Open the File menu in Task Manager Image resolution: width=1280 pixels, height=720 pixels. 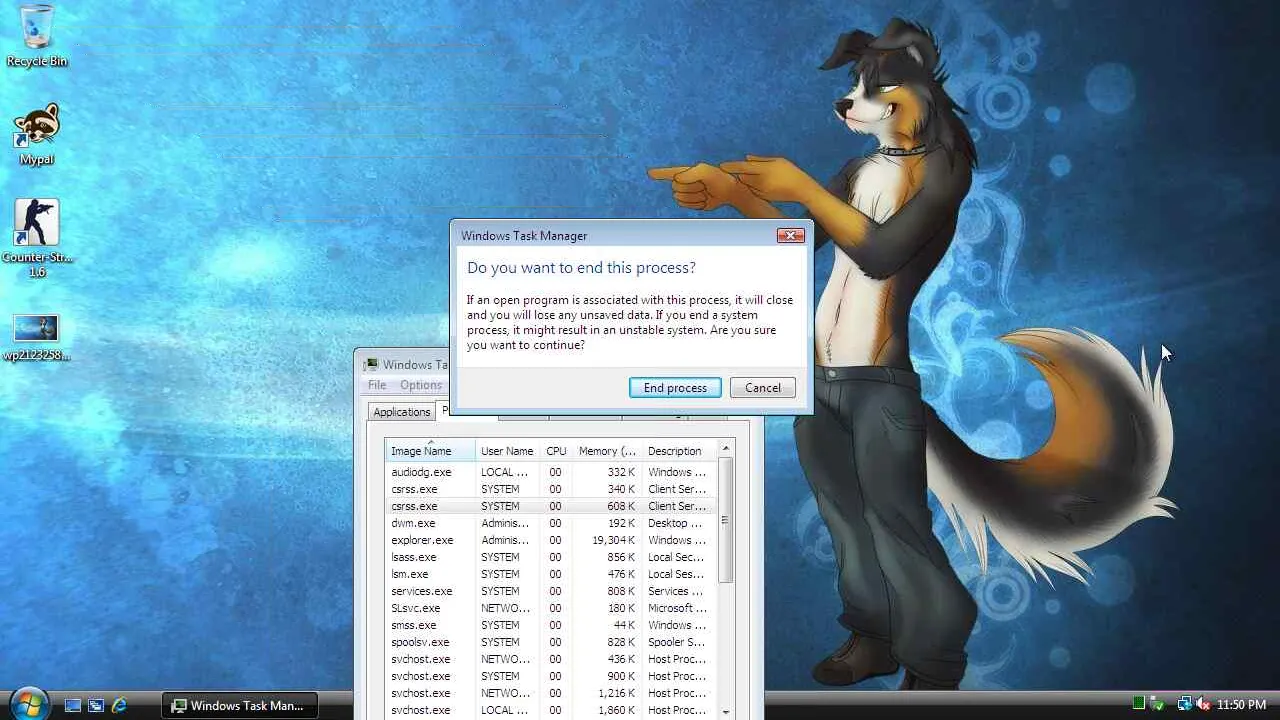pos(377,385)
